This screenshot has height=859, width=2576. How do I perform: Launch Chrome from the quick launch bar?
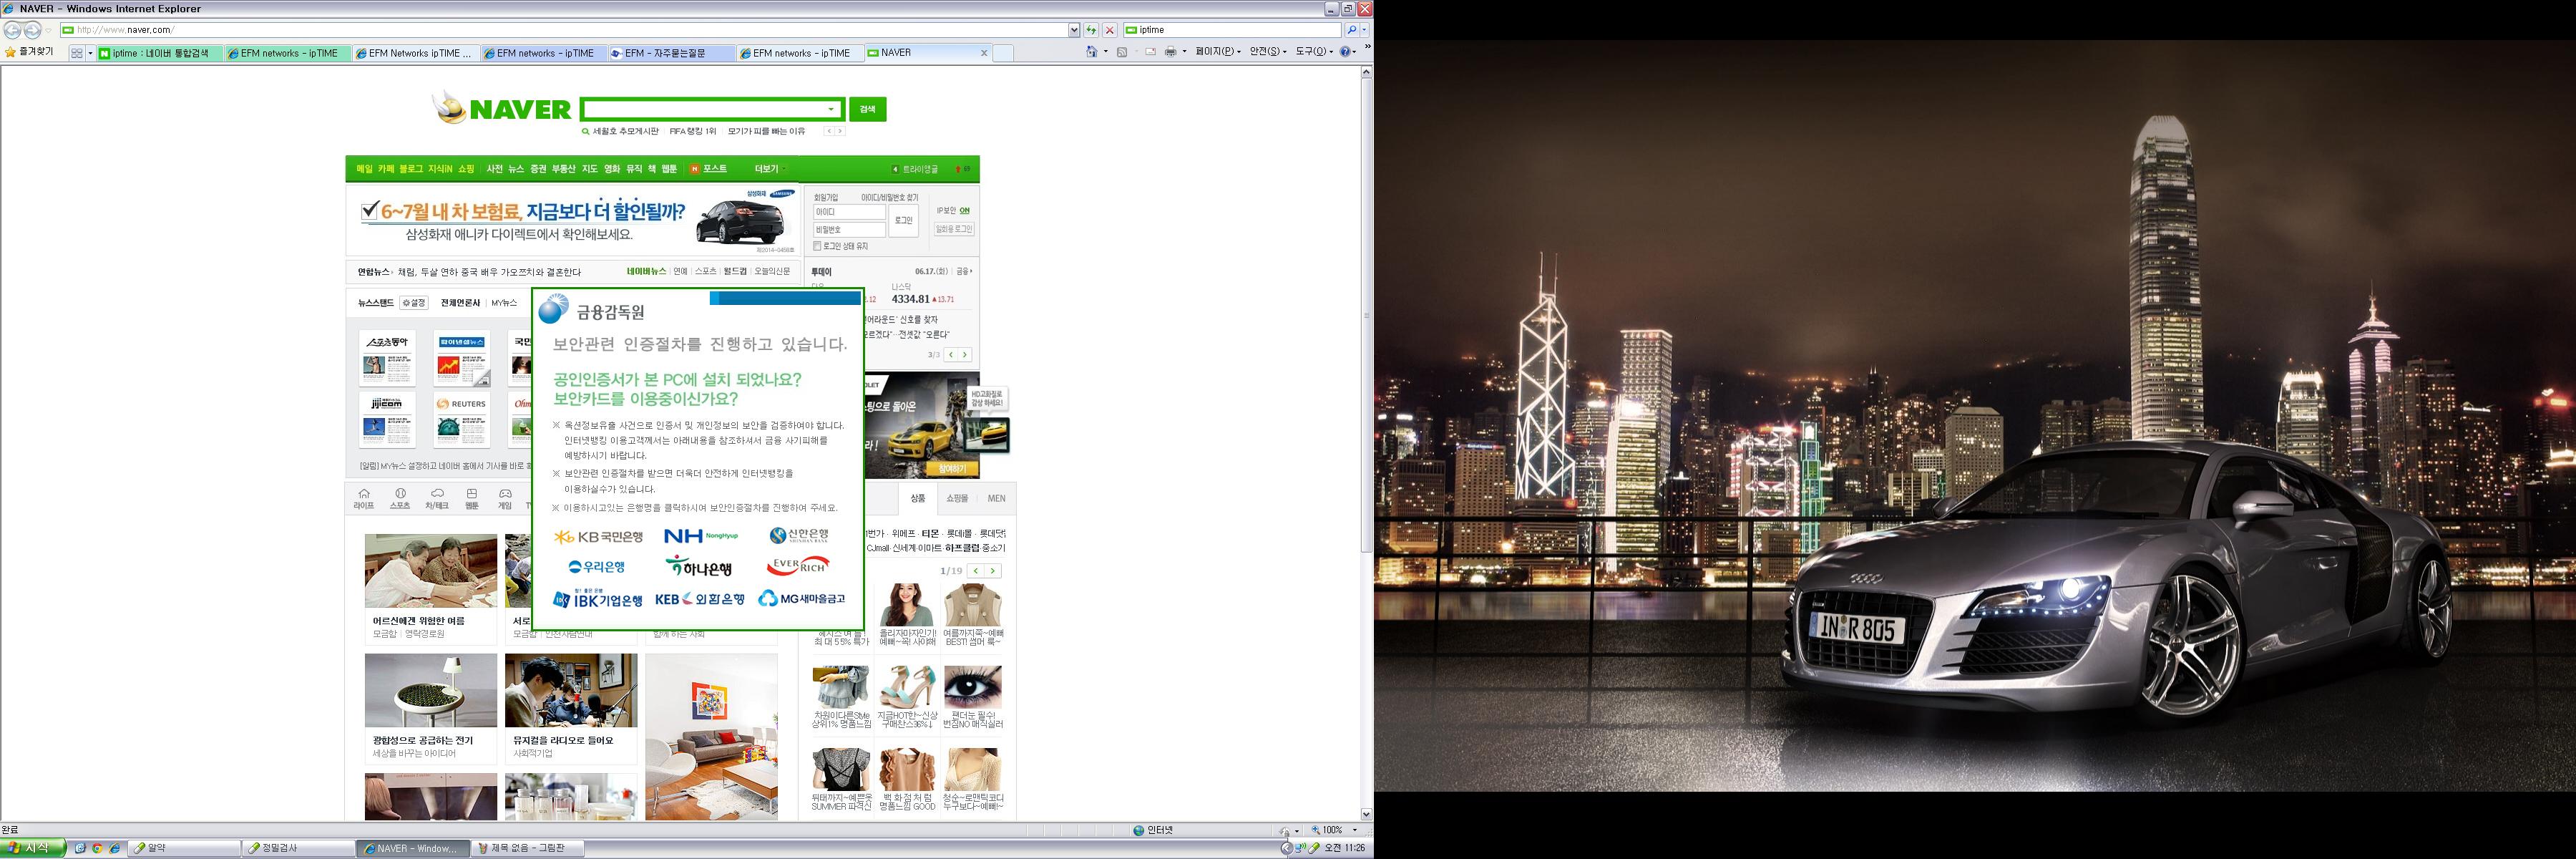coord(97,848)
